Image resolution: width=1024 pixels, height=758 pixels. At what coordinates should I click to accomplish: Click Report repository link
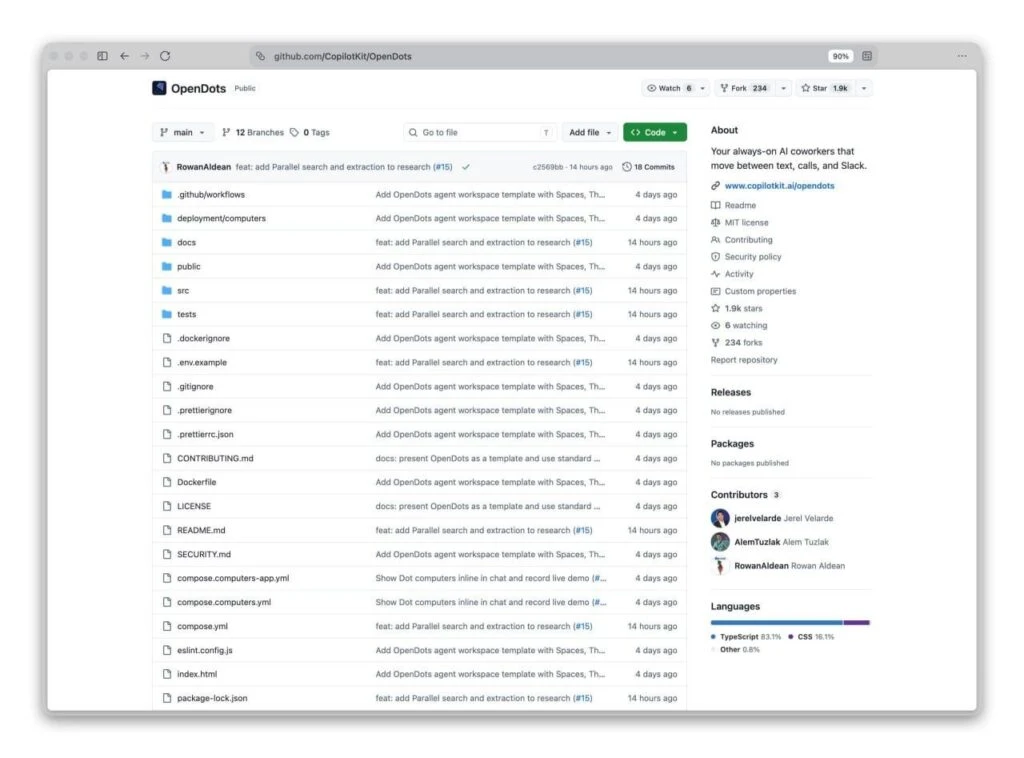(x=744, y=360)
